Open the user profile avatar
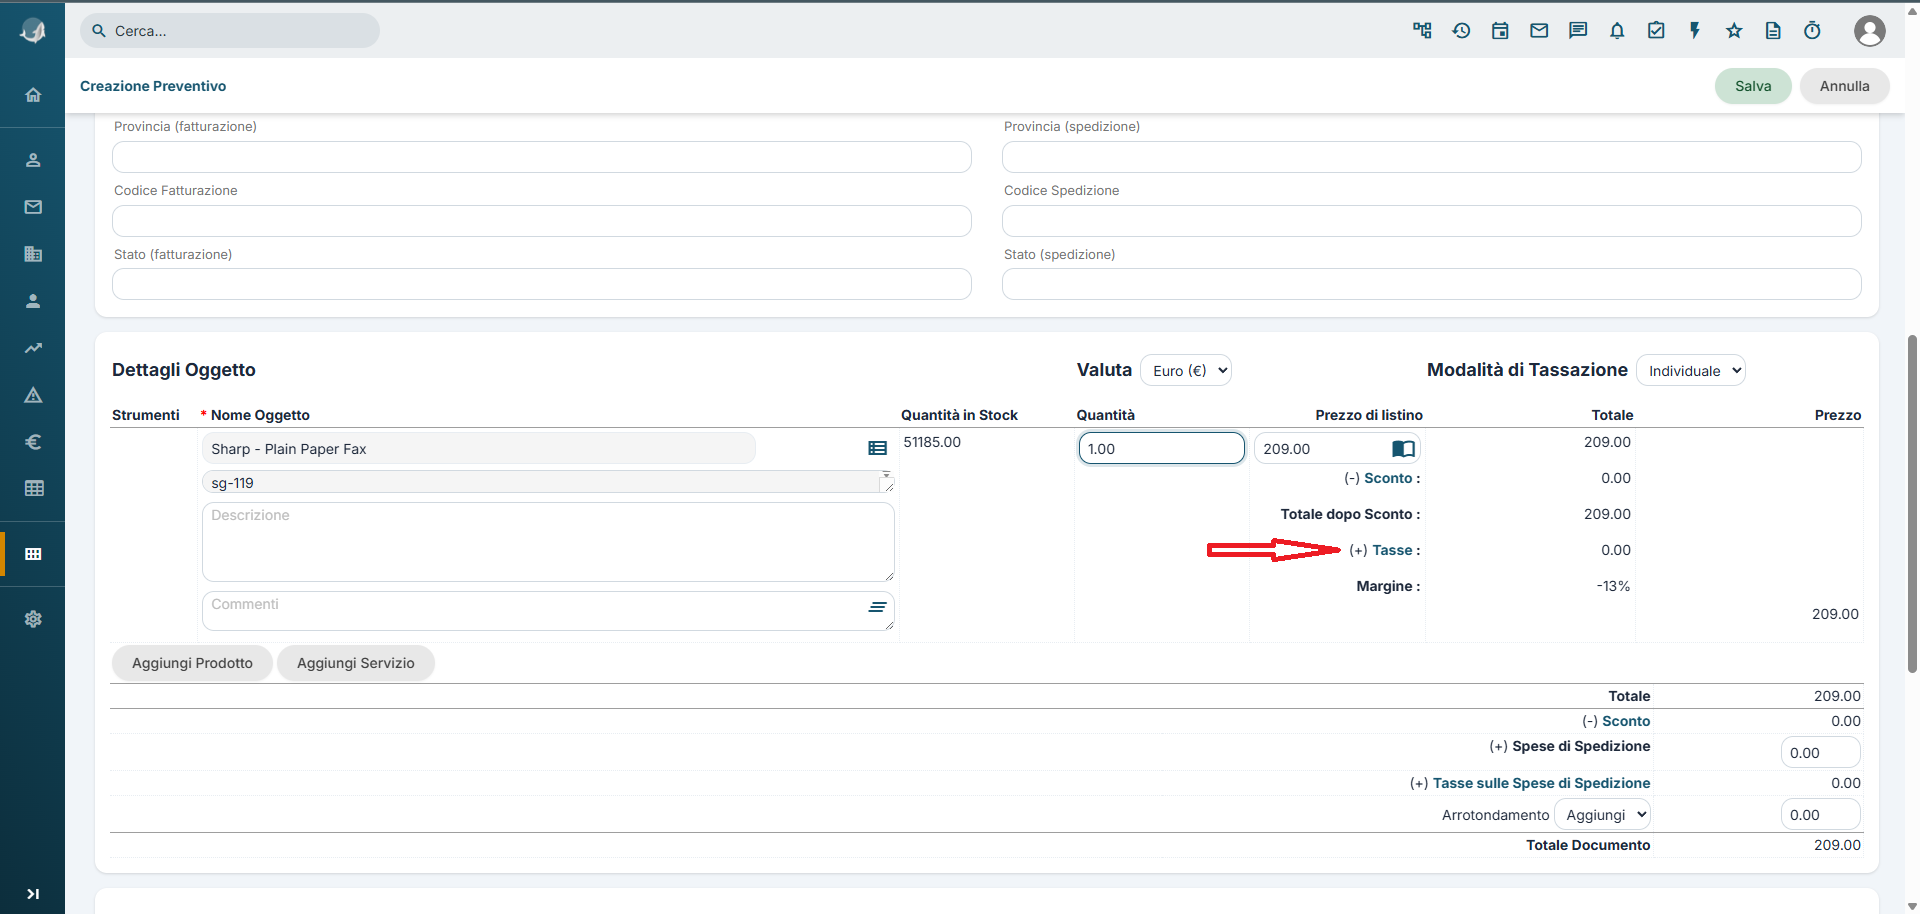This screenshot has height=914, width=1920. point(1869,31)
